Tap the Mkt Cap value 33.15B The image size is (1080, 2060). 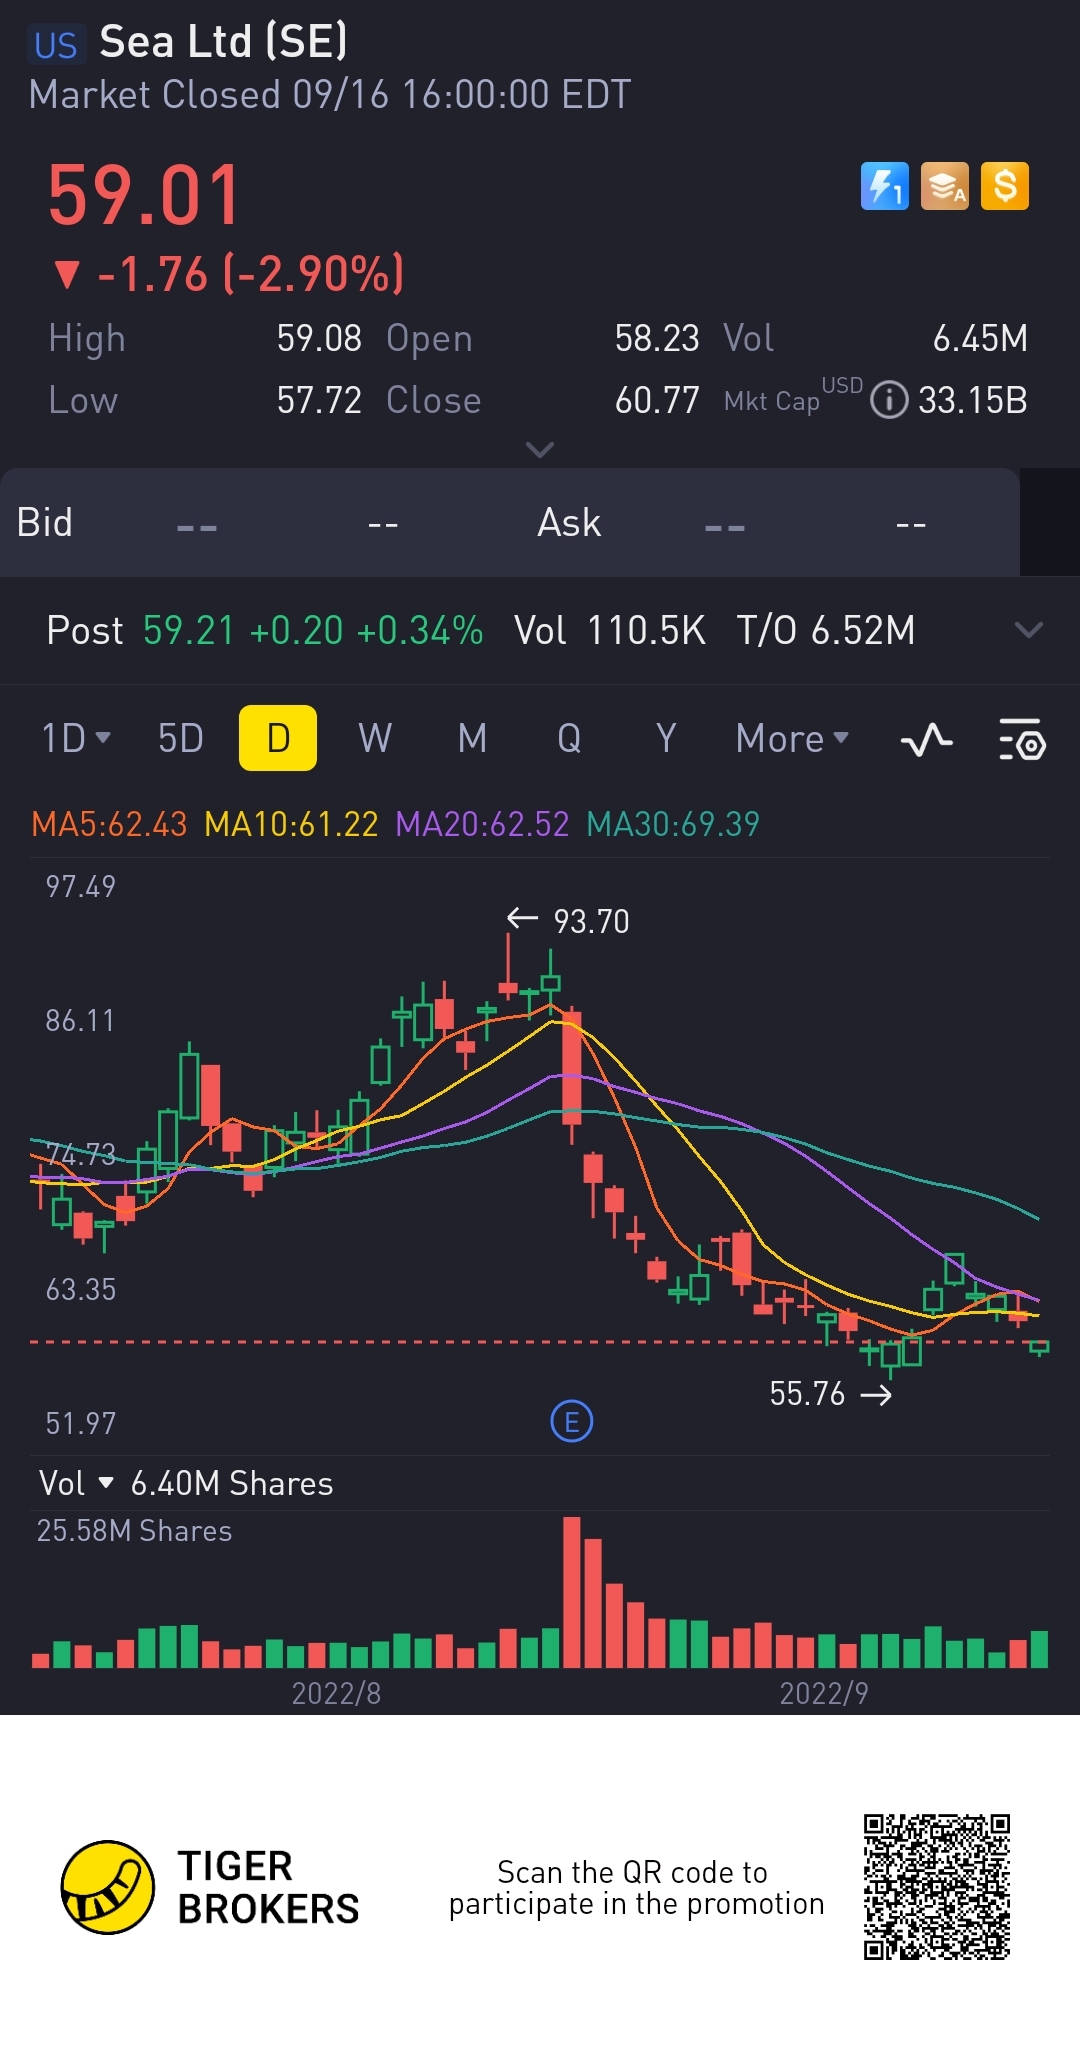(973, 400)
